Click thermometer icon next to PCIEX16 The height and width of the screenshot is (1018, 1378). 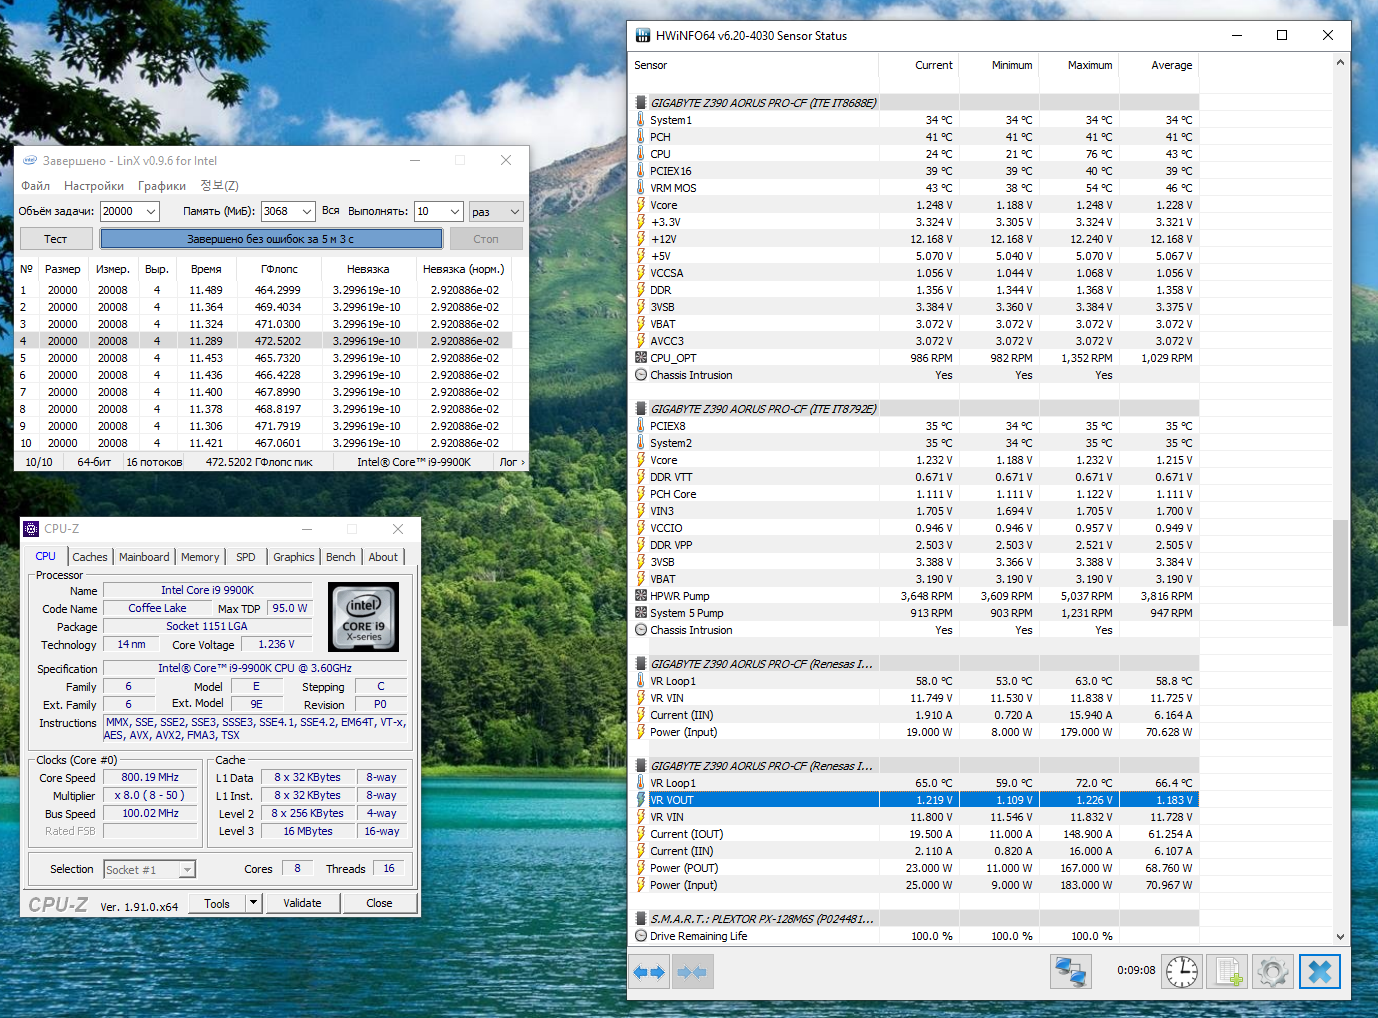[641, 171]
